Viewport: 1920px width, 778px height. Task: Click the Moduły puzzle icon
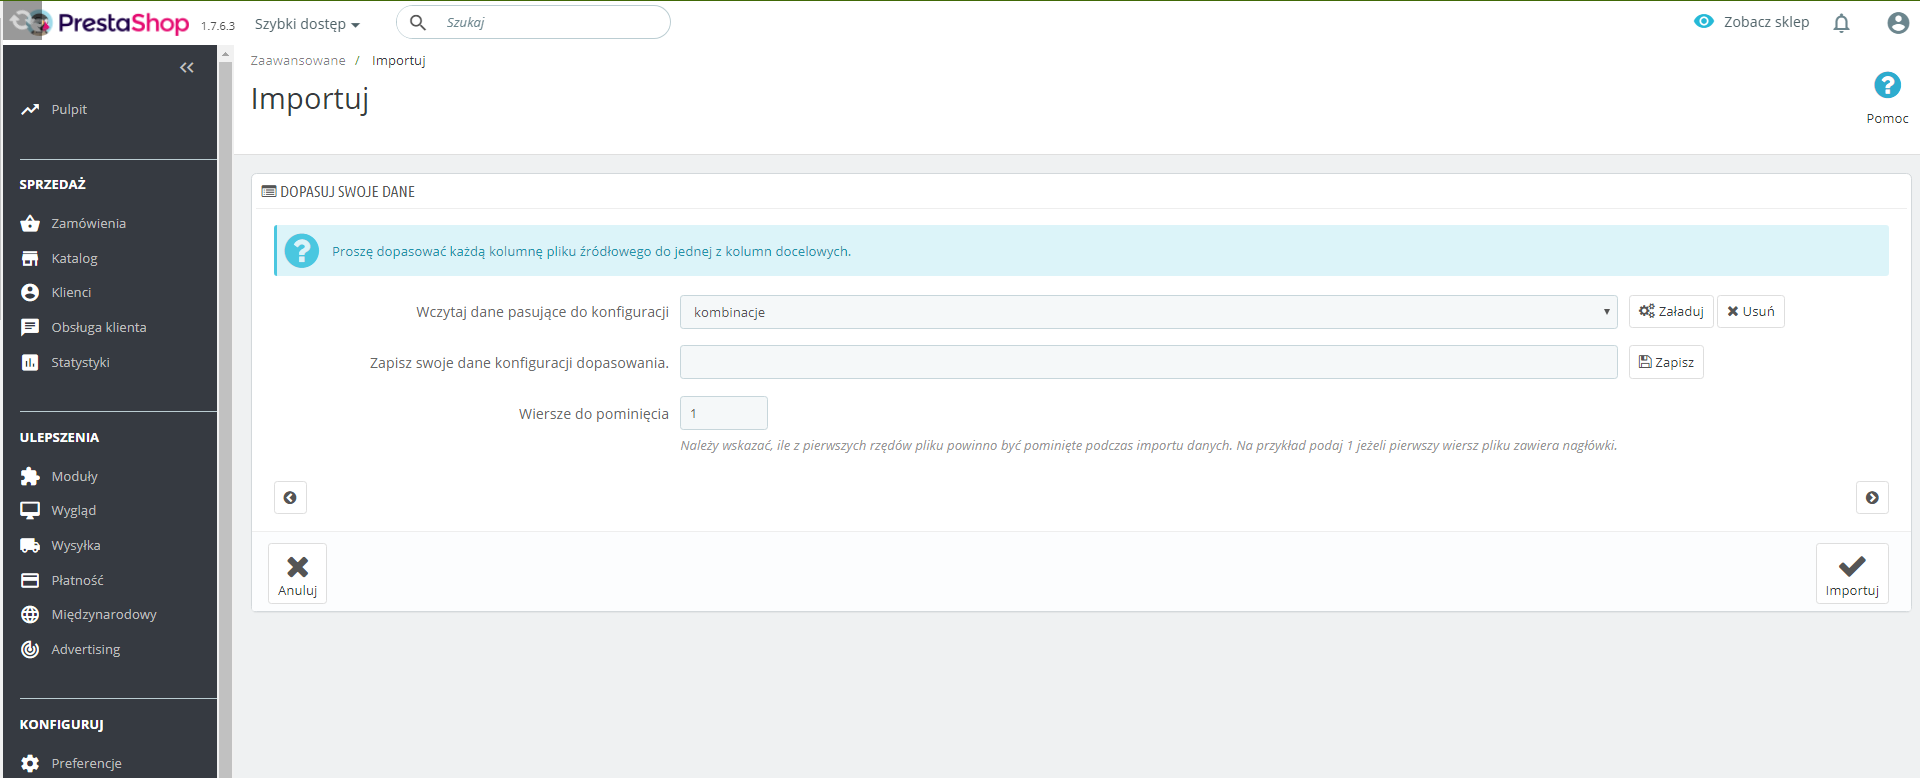click(x=30, y=476)
